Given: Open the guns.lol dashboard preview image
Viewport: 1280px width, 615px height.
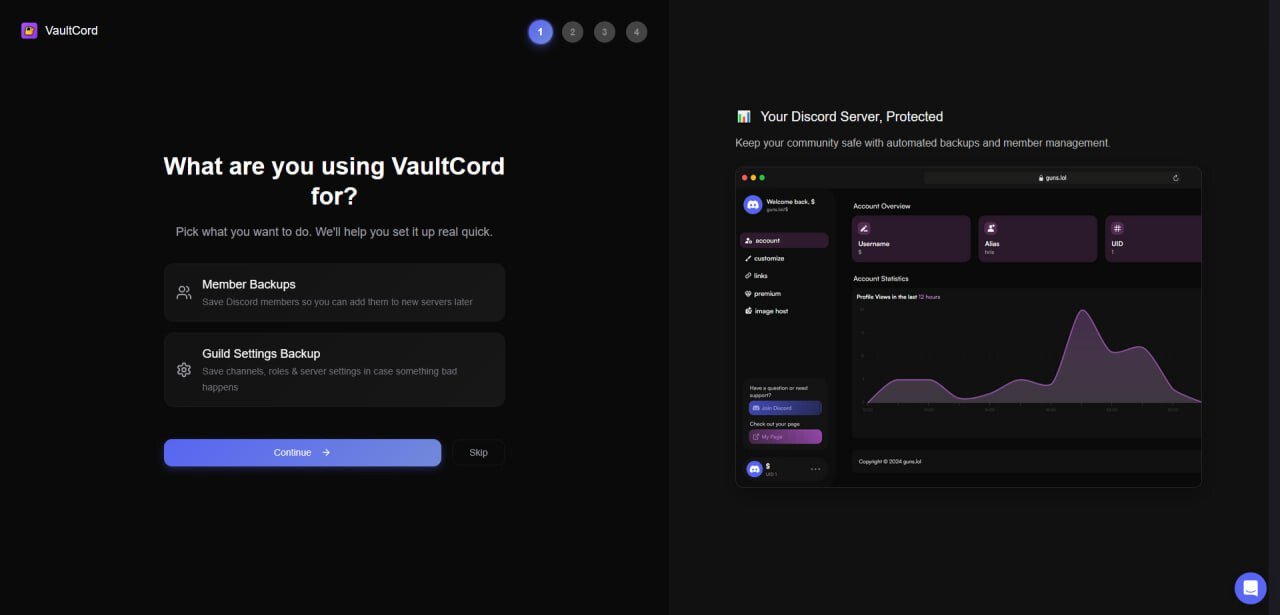Looking at the screenshot, I should (968, 327).
